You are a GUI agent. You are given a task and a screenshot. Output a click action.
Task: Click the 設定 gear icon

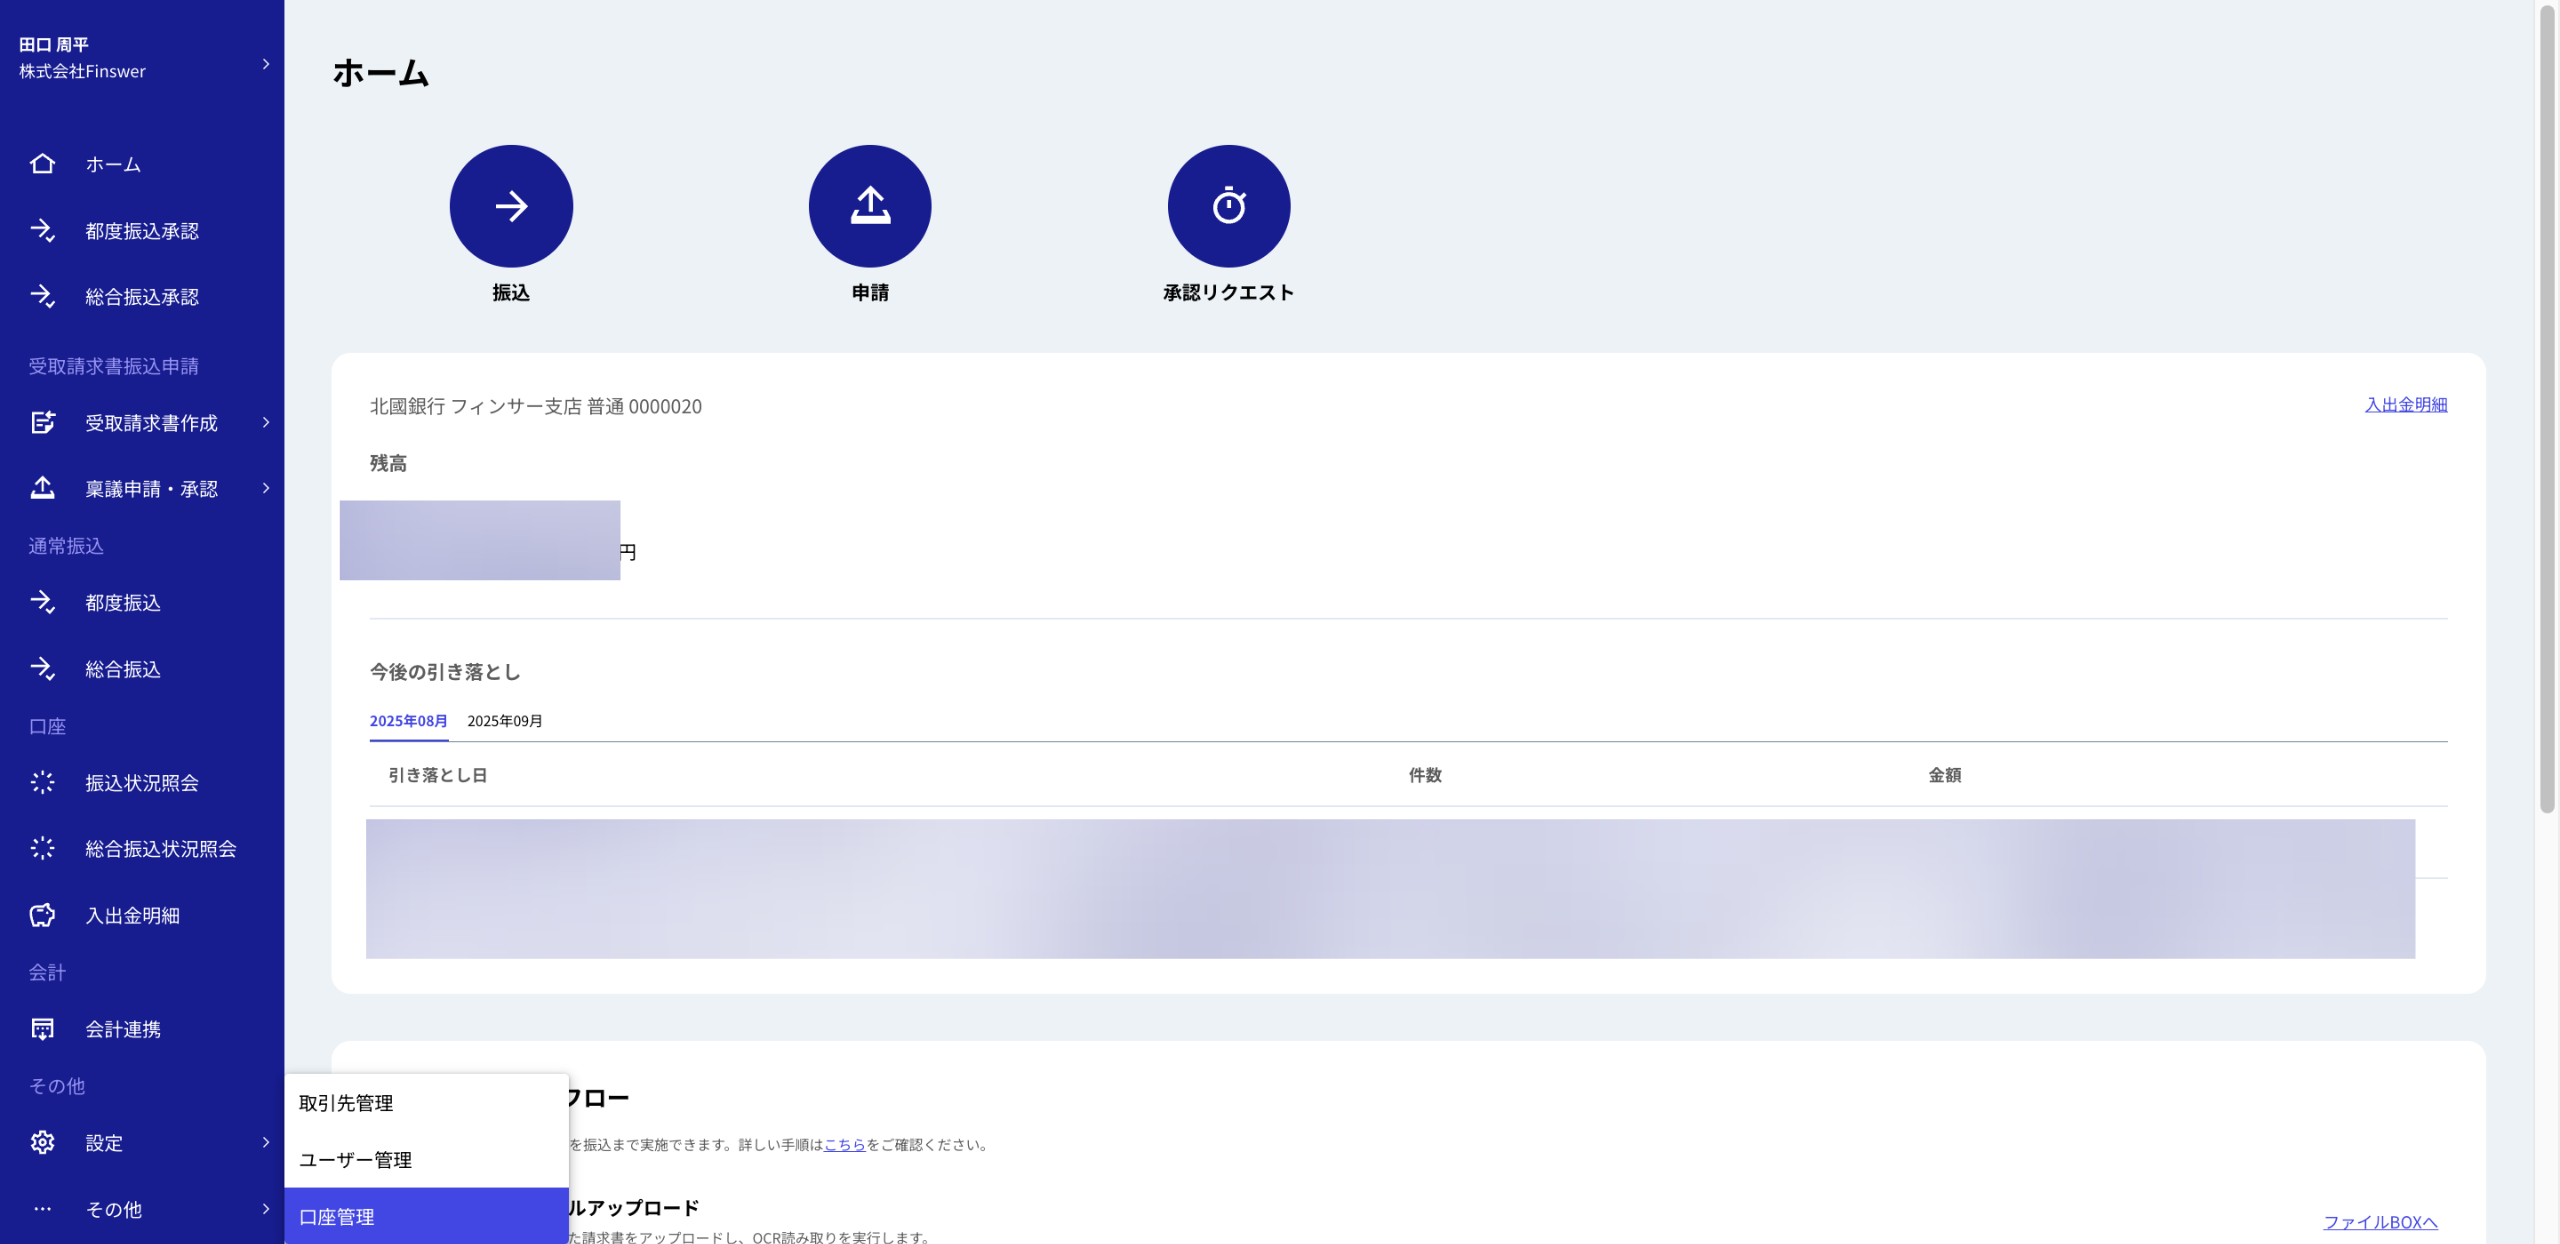pyautogui.click(x=42, y=1142)
